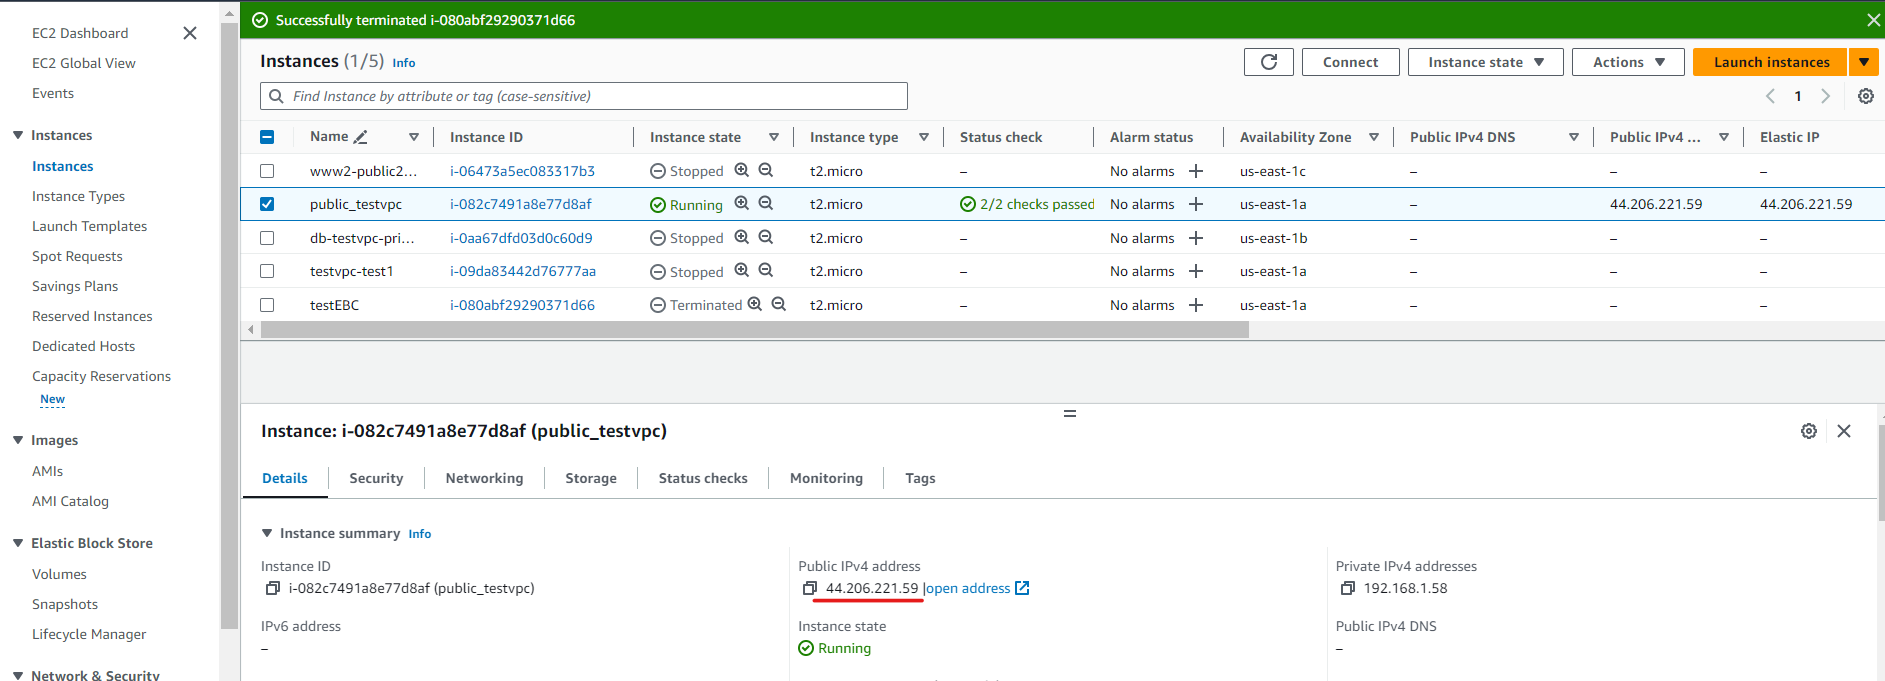Open the Instance state dropdown

coord(1486,62)
